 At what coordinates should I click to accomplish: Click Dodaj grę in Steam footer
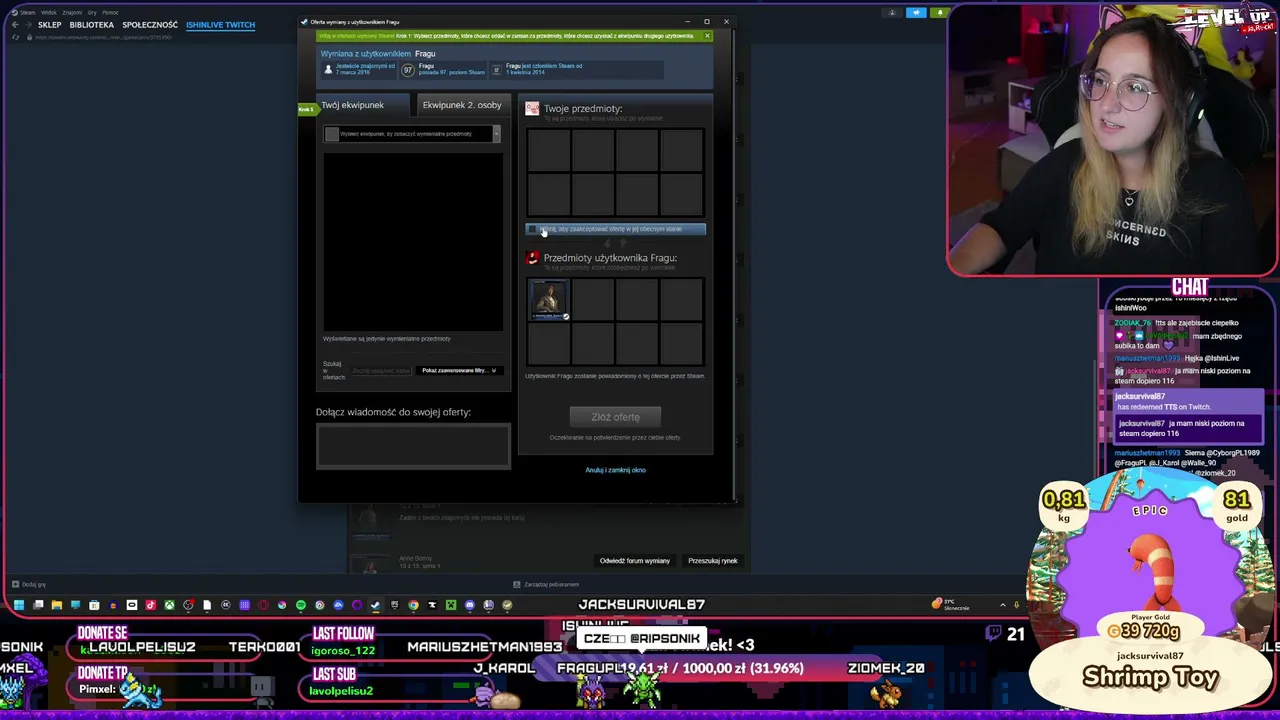29,584
